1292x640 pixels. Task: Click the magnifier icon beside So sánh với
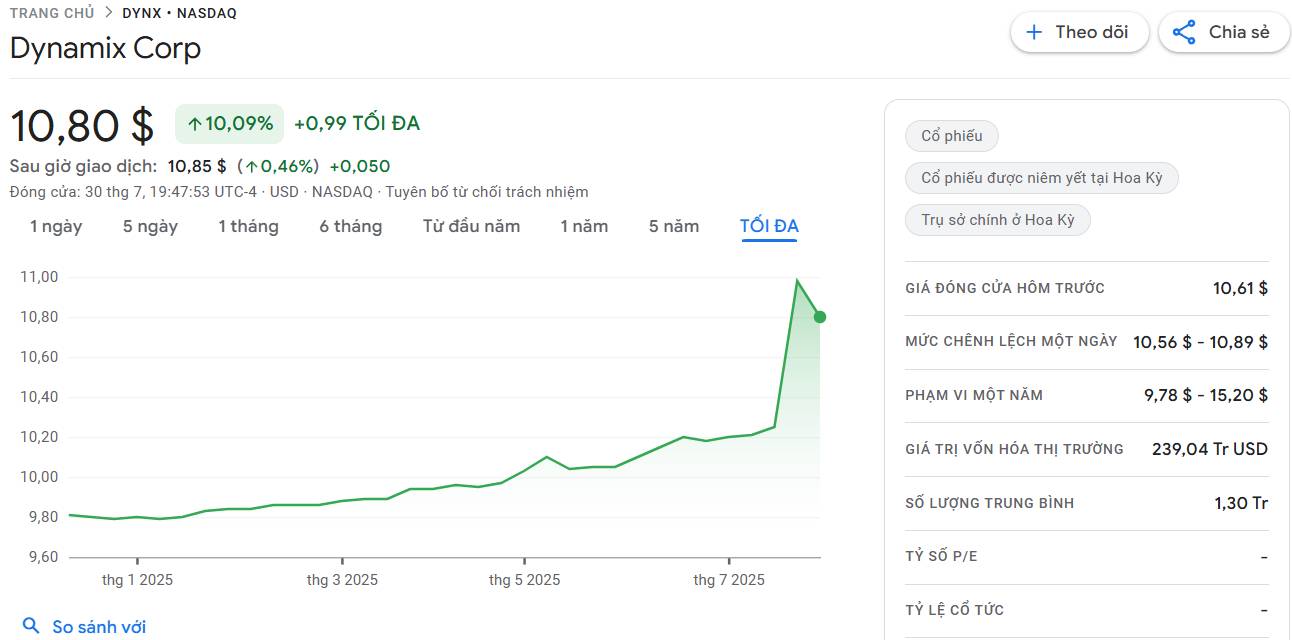pos(31,626)
